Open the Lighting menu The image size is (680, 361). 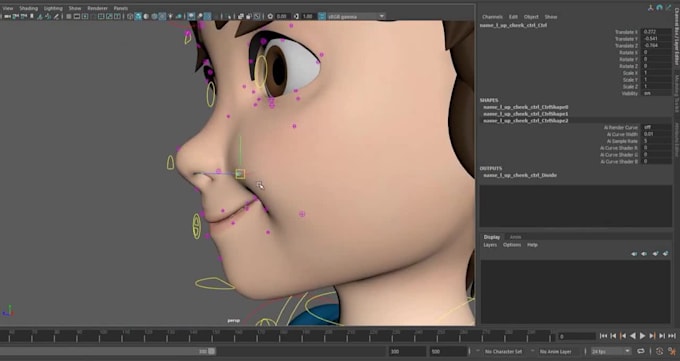point(53,8)
